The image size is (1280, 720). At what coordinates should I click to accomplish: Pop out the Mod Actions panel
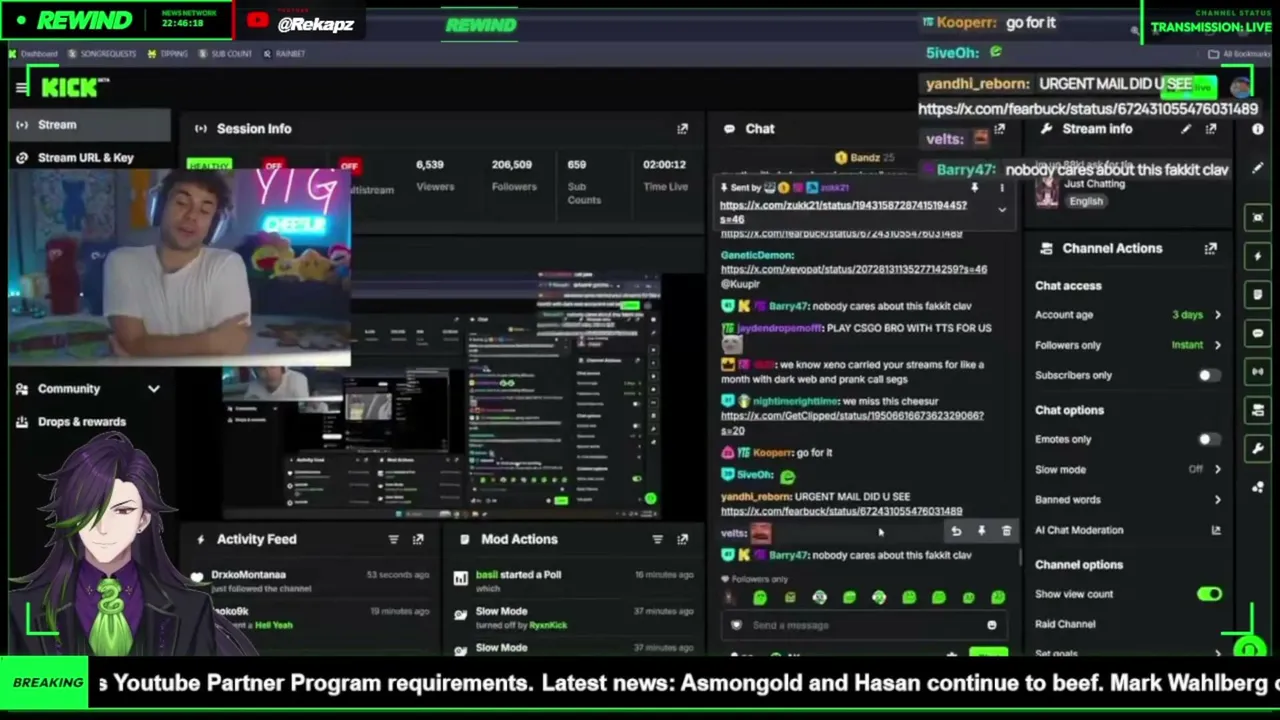point(682,539)
